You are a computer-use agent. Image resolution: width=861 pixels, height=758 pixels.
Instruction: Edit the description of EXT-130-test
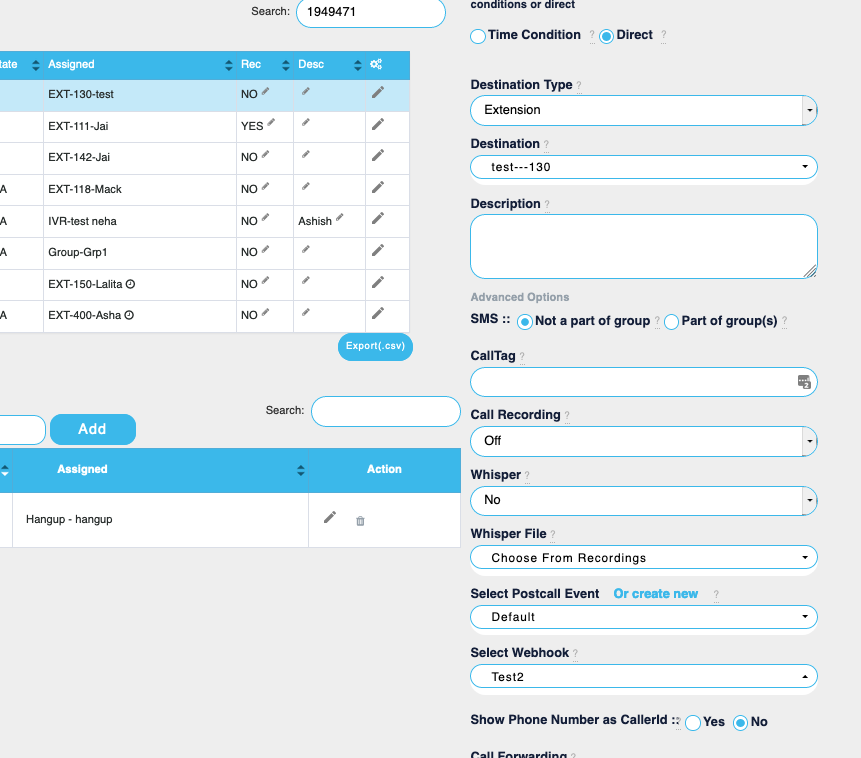(x=306, y=92)
